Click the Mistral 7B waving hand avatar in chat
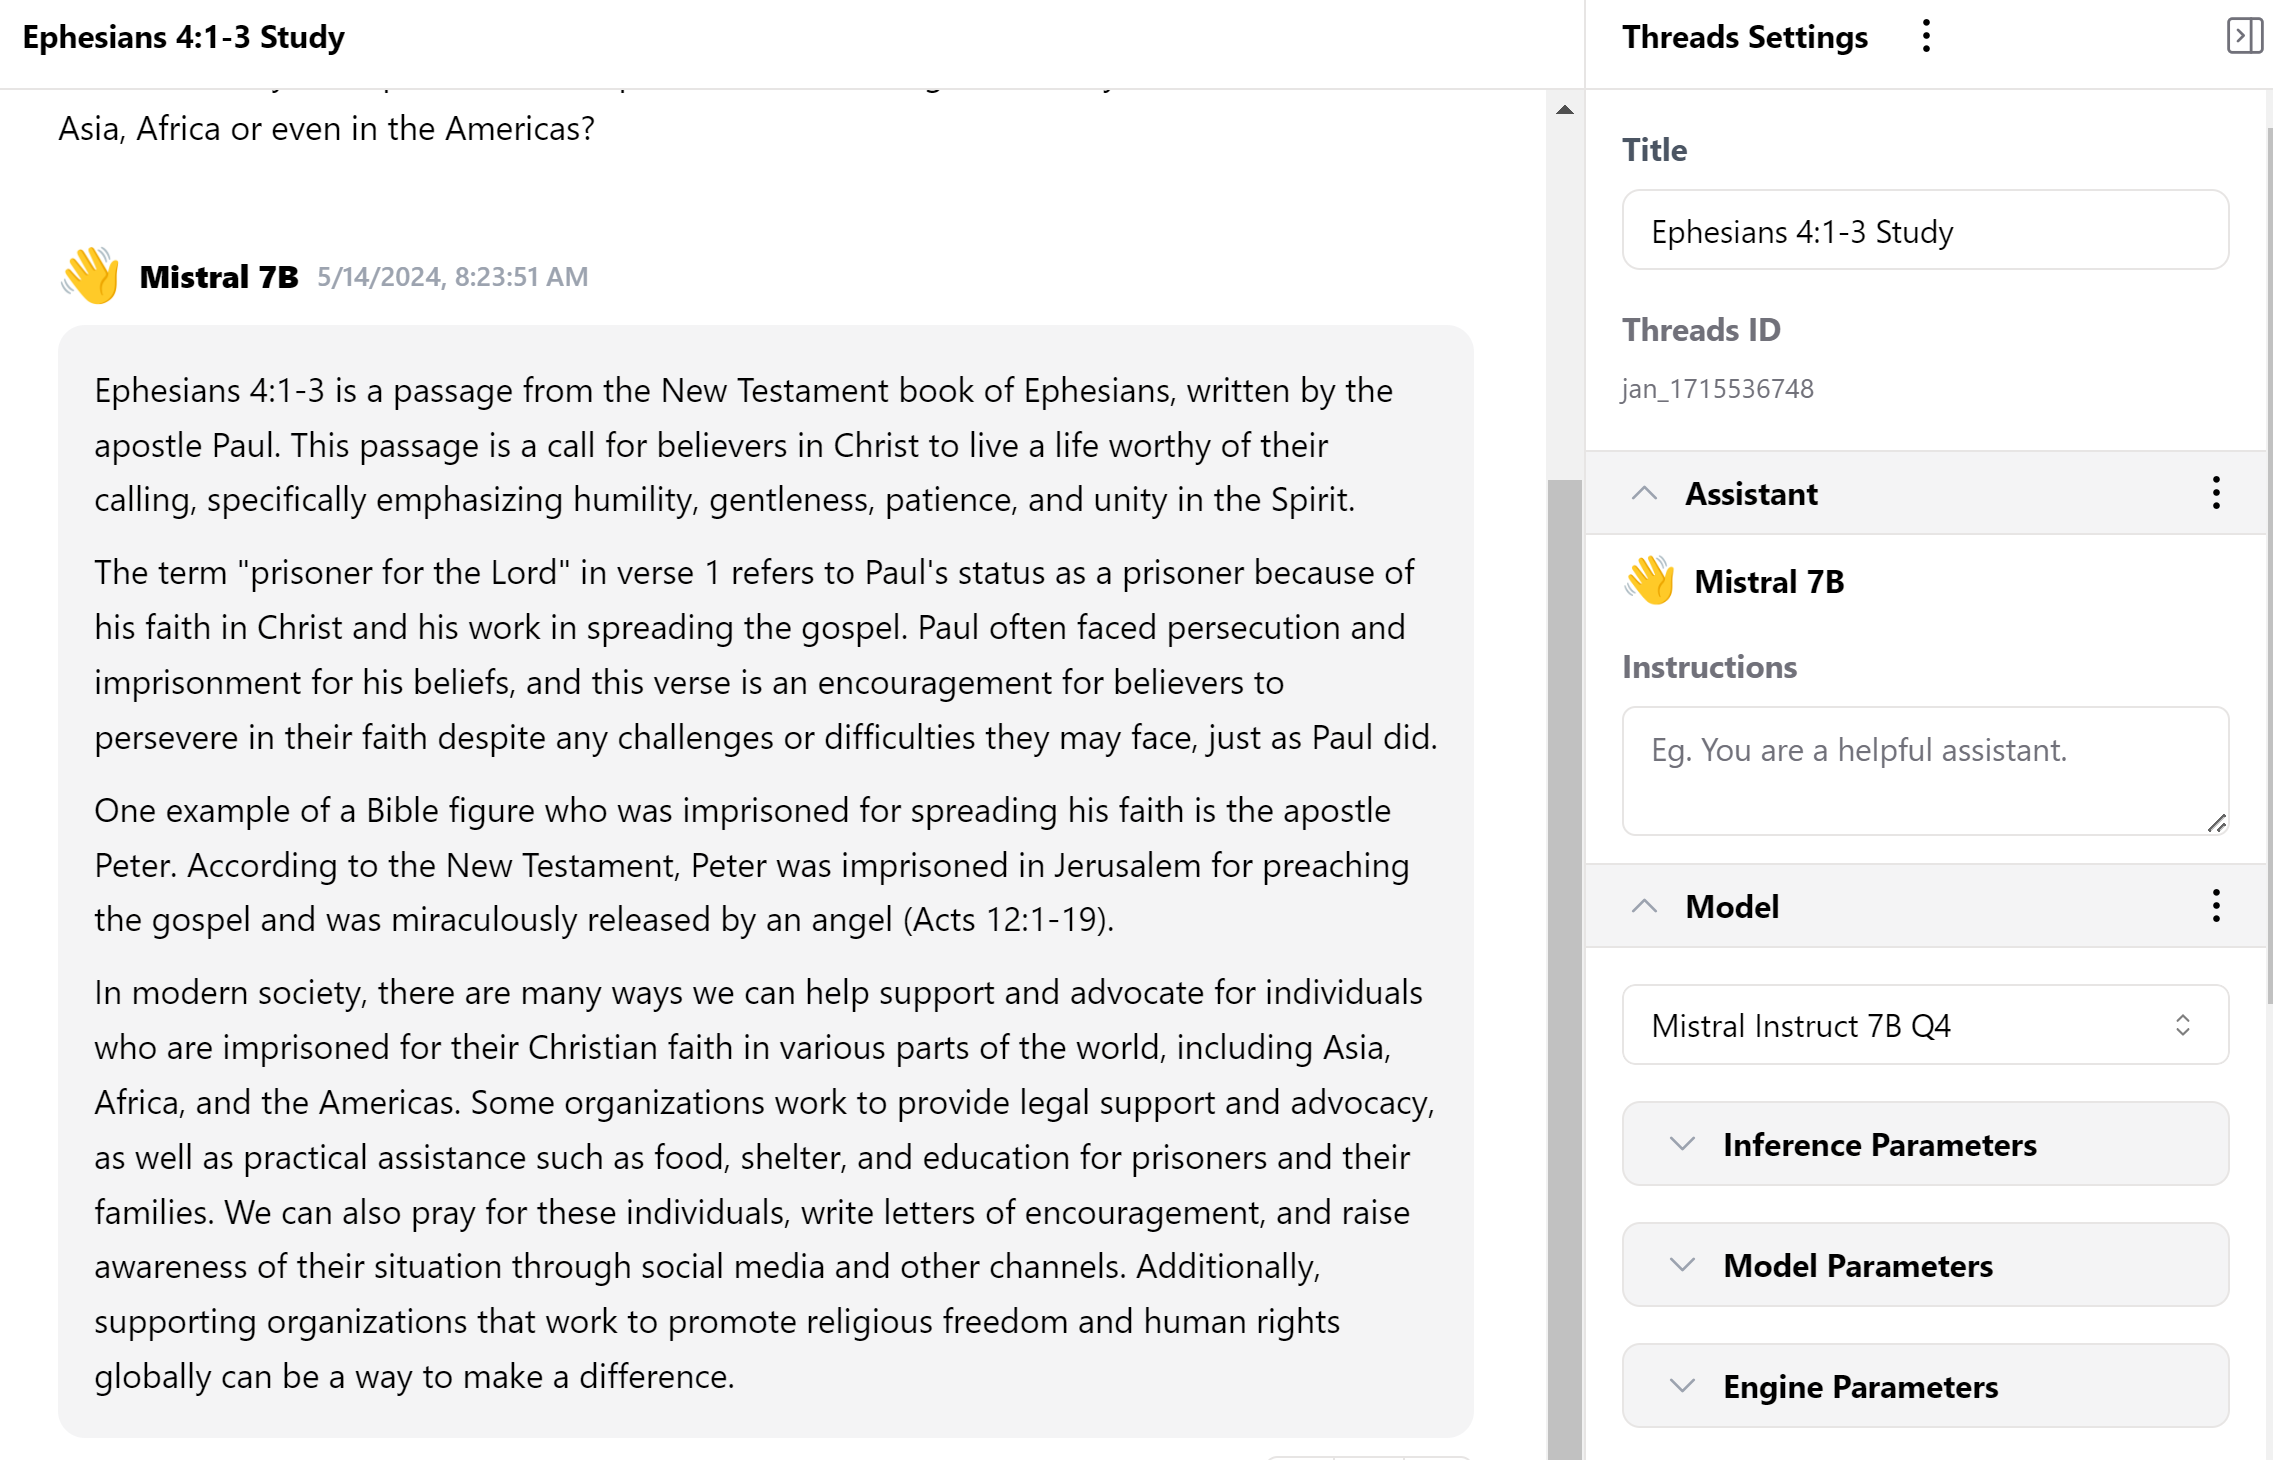 click(x=91, y=276)
